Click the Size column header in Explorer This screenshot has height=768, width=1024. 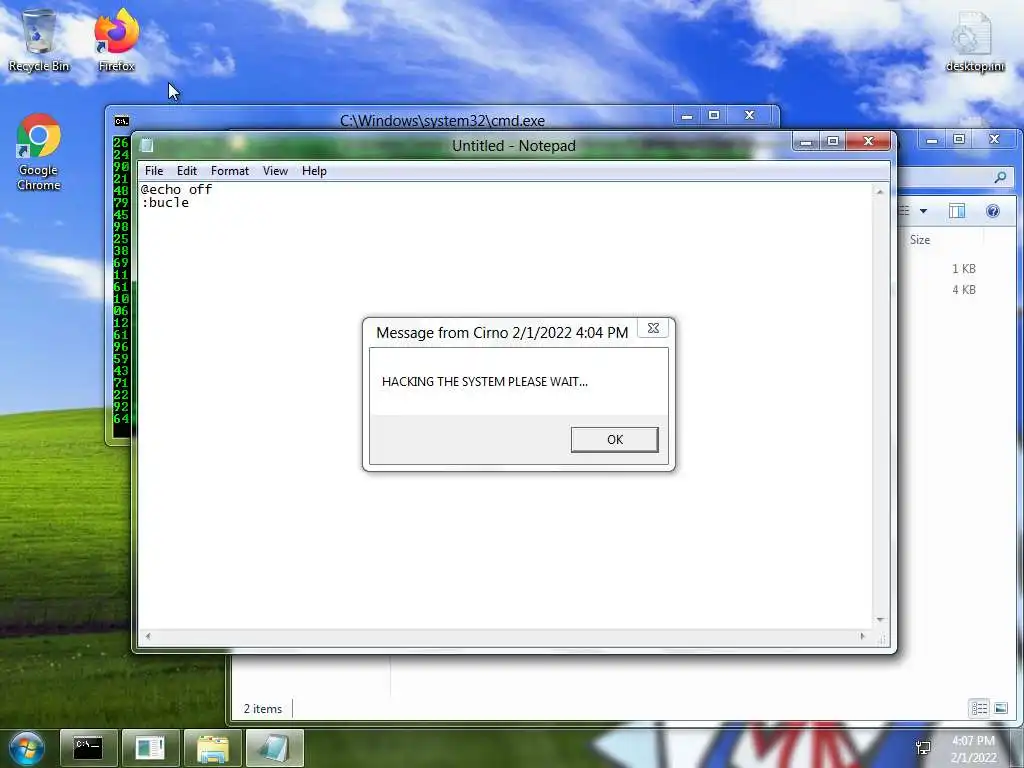(920, 240)
